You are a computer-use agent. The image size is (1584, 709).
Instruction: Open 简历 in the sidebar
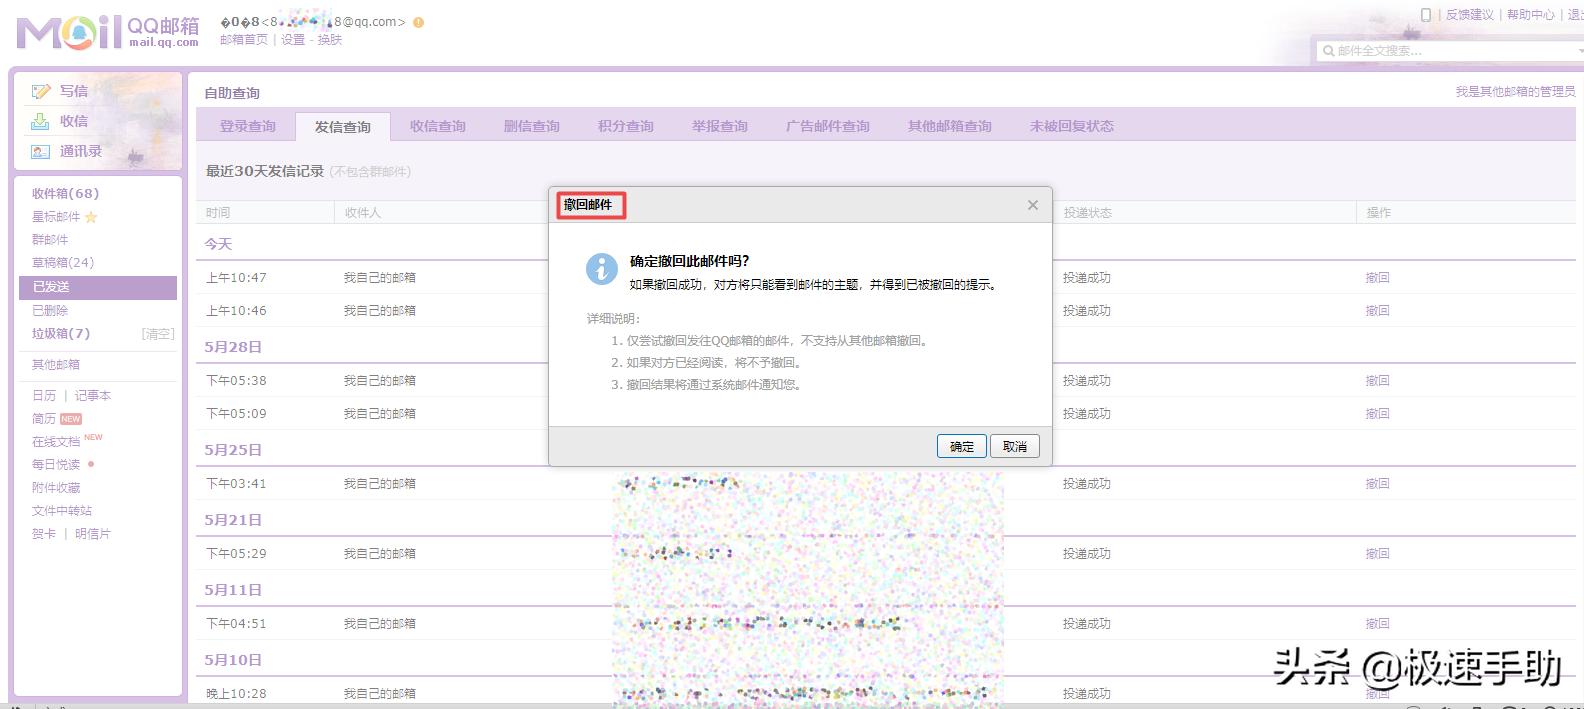pyautogui.click(x=44, y=419)
